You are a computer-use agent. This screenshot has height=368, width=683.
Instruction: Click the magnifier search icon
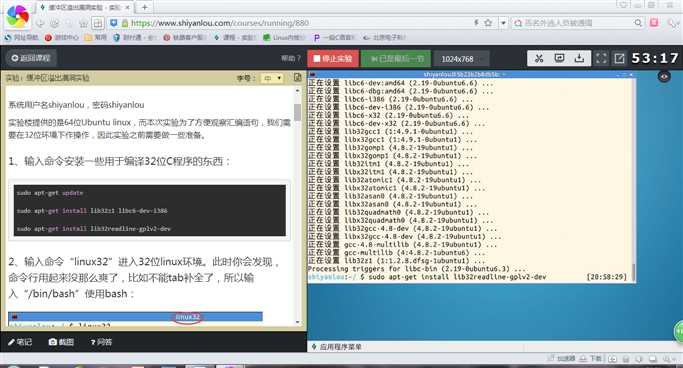point(638,23)
